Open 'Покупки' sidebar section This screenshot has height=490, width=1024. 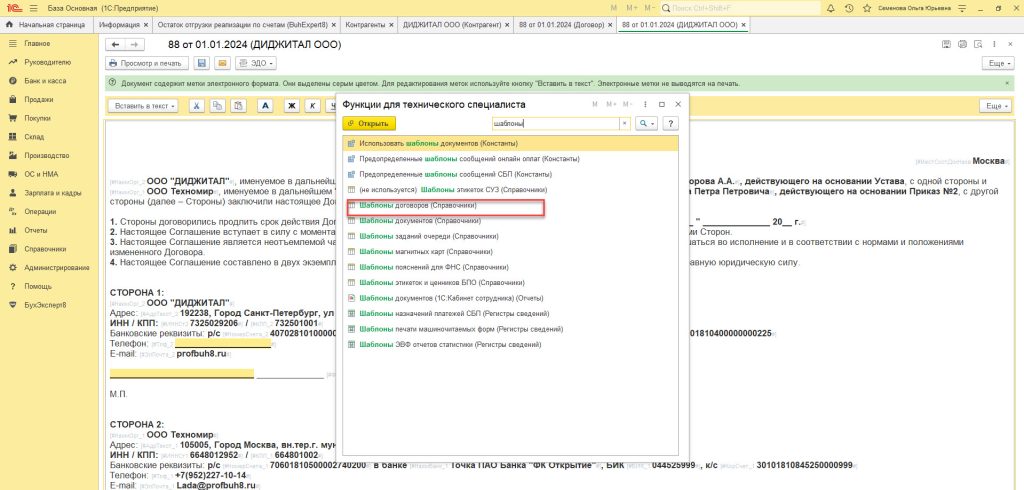click(x=38, y=118)
